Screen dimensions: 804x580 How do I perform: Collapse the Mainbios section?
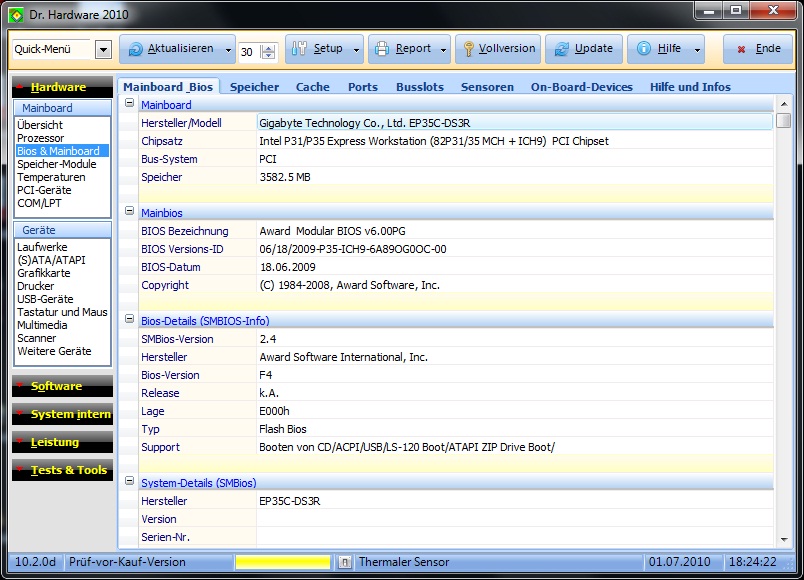coord(130,211)
